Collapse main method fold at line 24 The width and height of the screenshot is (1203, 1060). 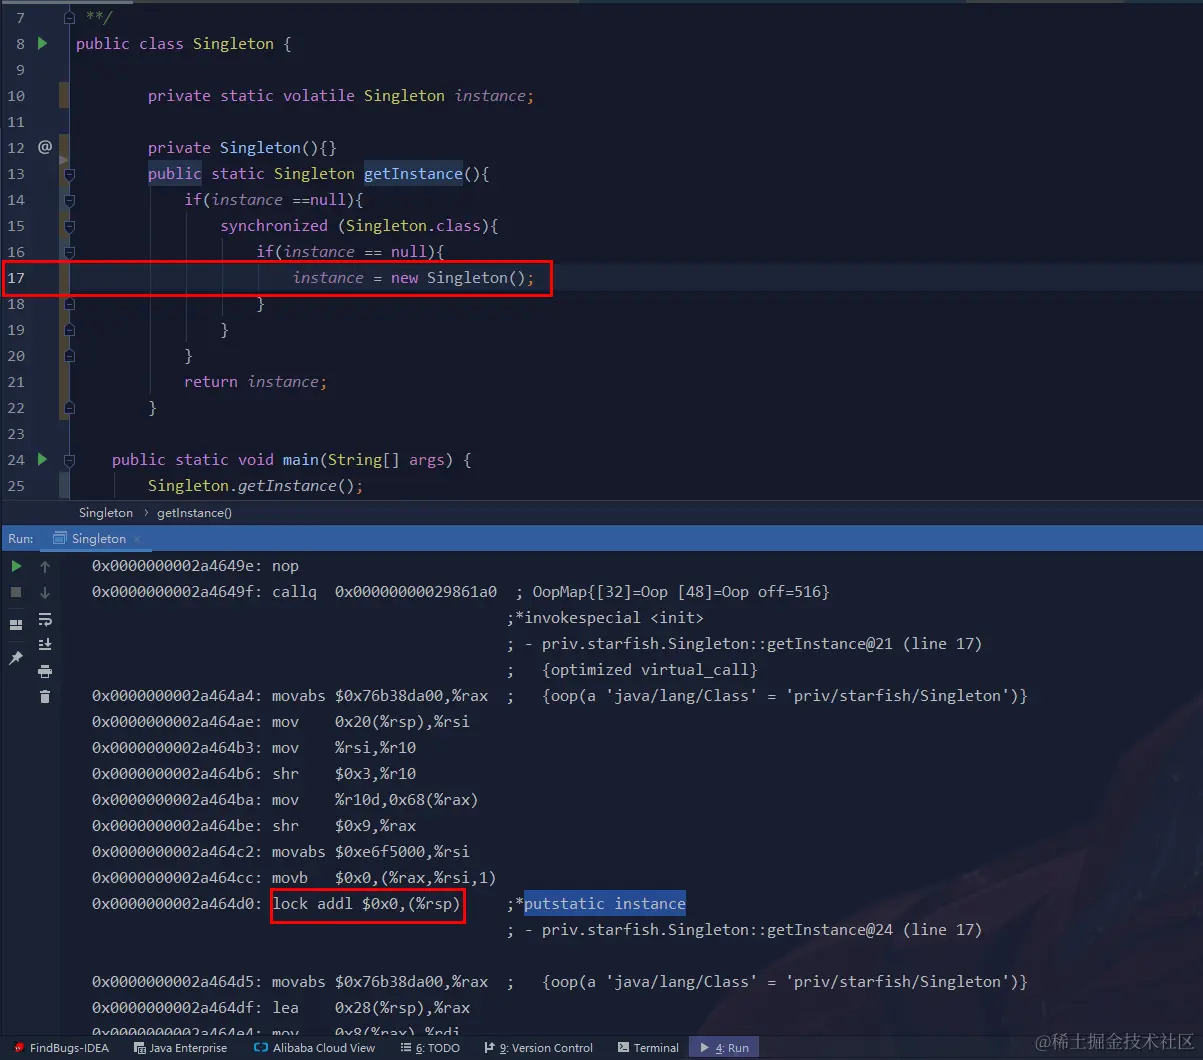click(69, 460)
